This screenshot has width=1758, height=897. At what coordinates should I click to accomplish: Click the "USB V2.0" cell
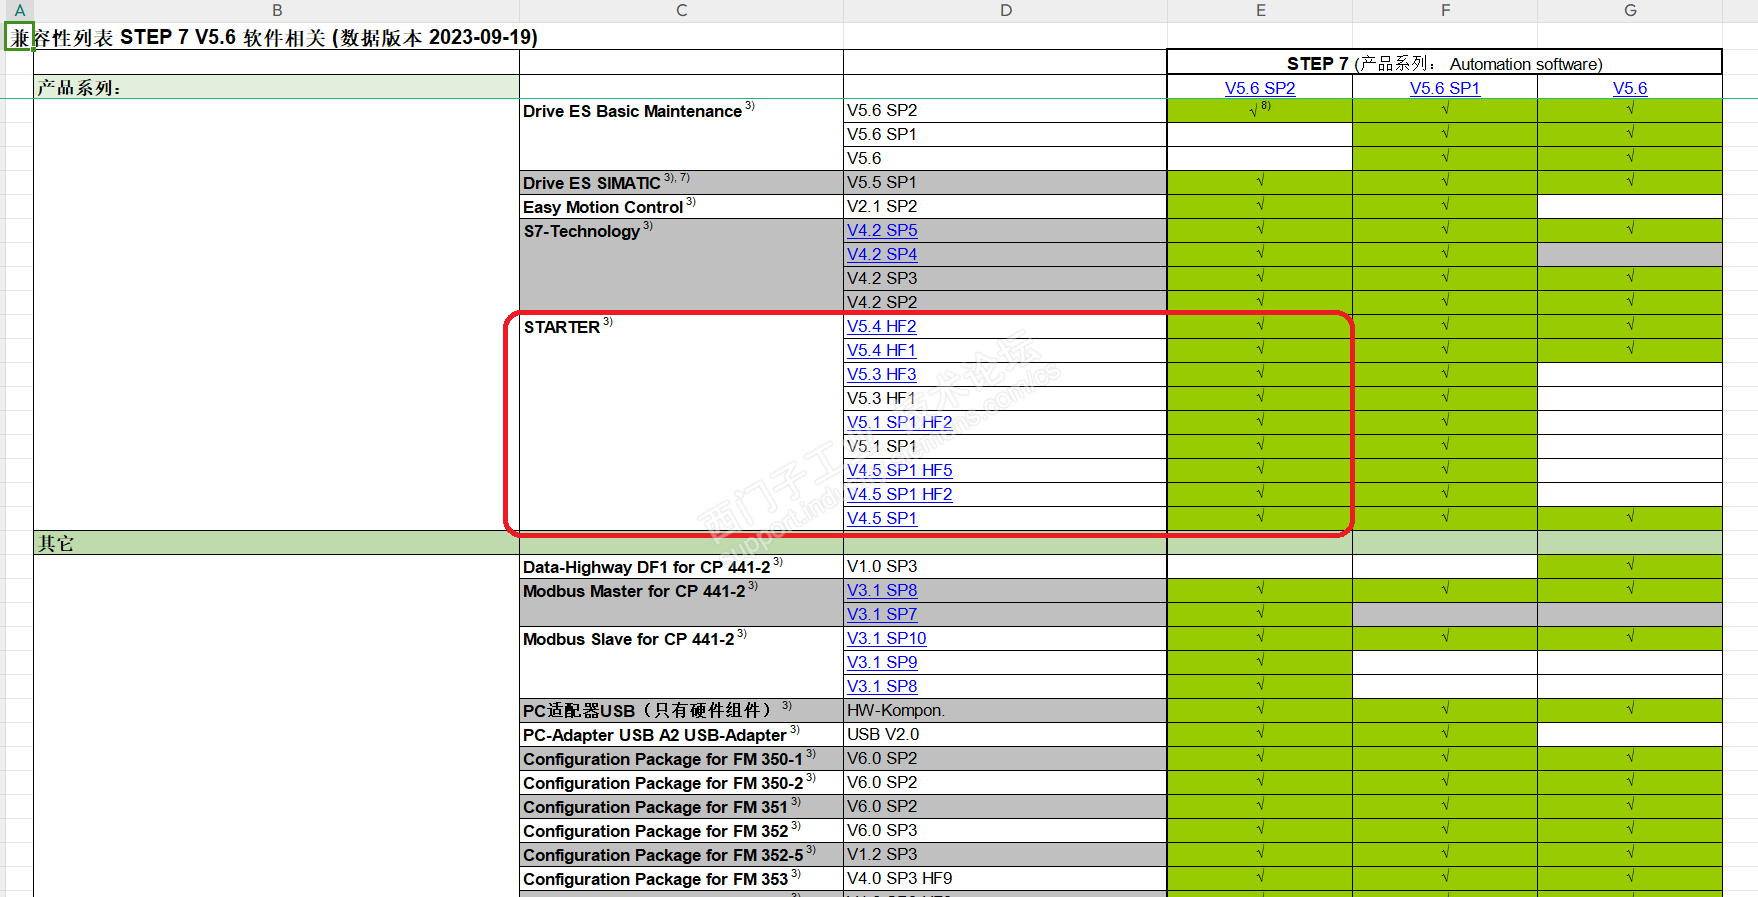point(1006,734)
